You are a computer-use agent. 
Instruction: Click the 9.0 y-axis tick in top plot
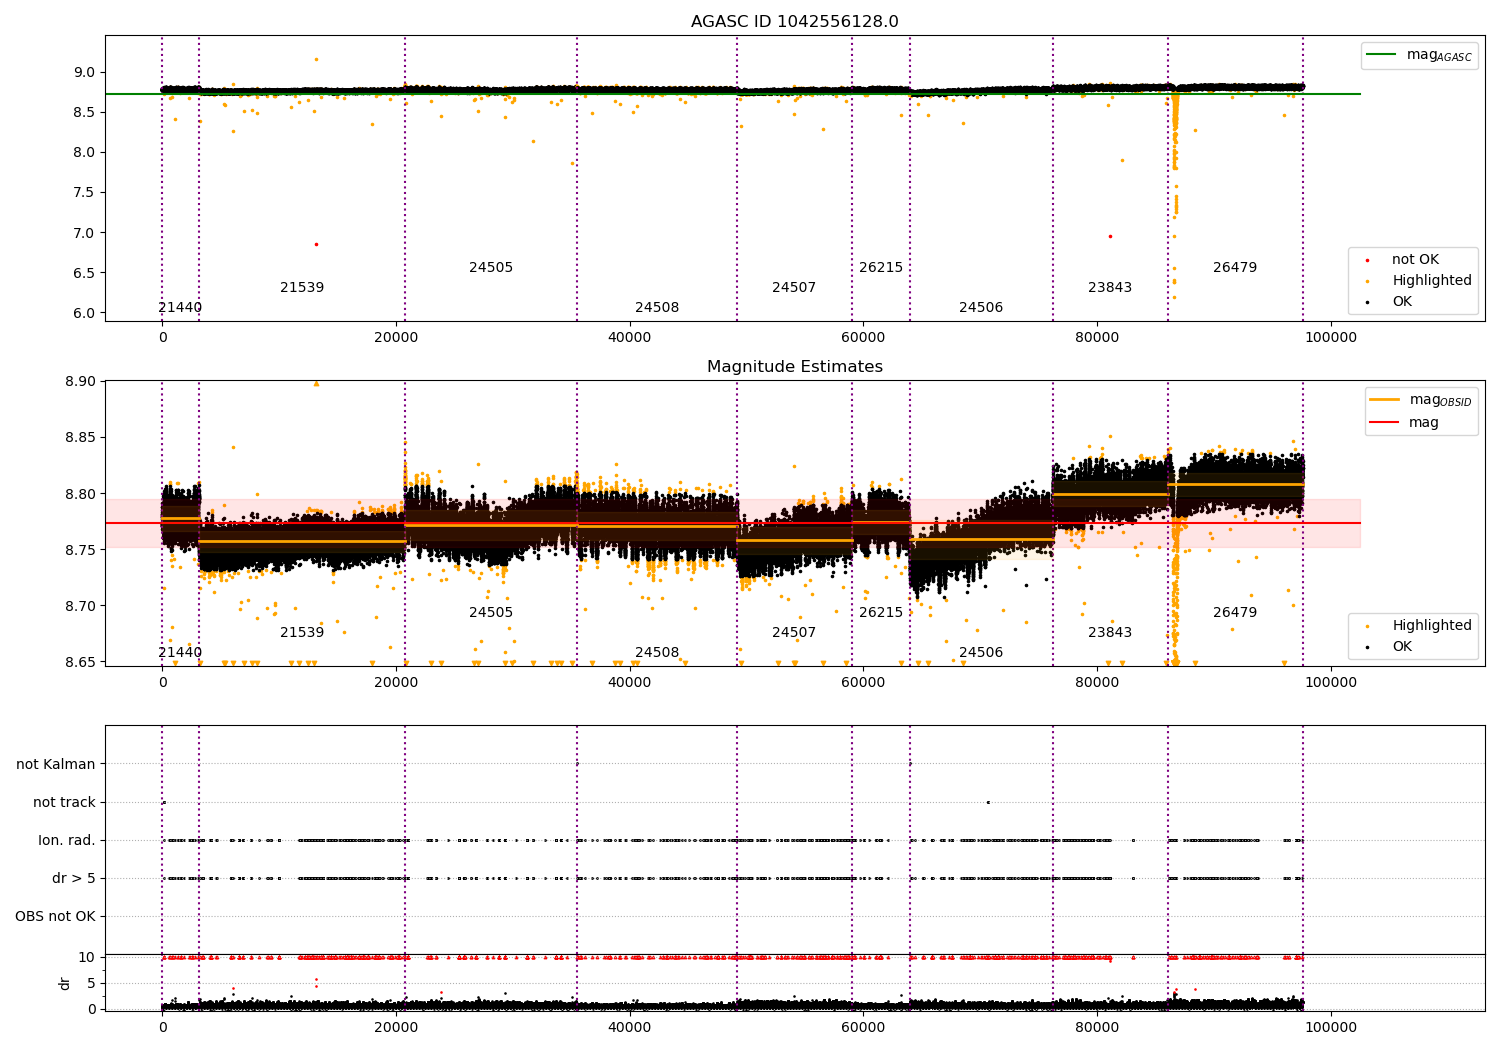click(84, 72)
